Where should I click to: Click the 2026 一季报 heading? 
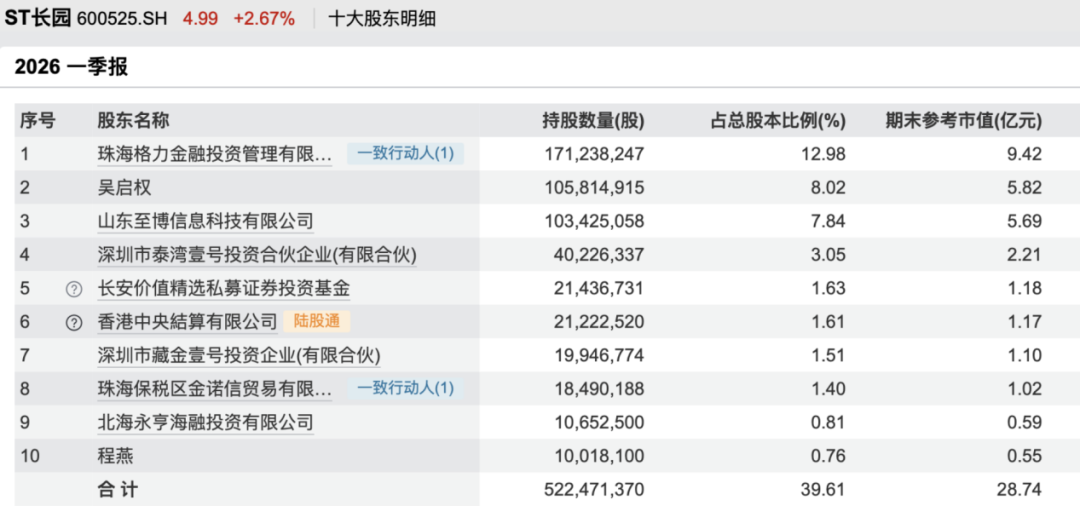coord(71,67)
